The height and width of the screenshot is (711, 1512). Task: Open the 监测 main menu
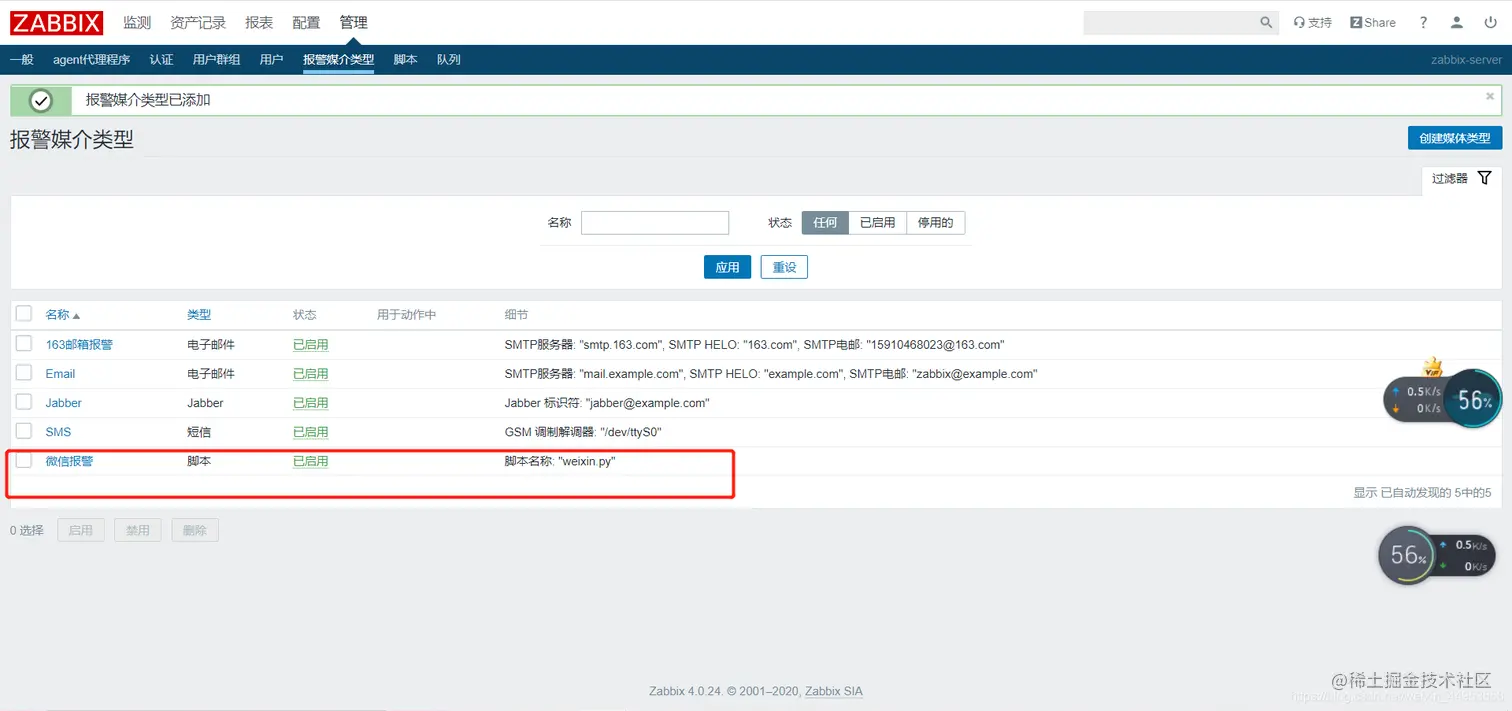click(137, 22)
